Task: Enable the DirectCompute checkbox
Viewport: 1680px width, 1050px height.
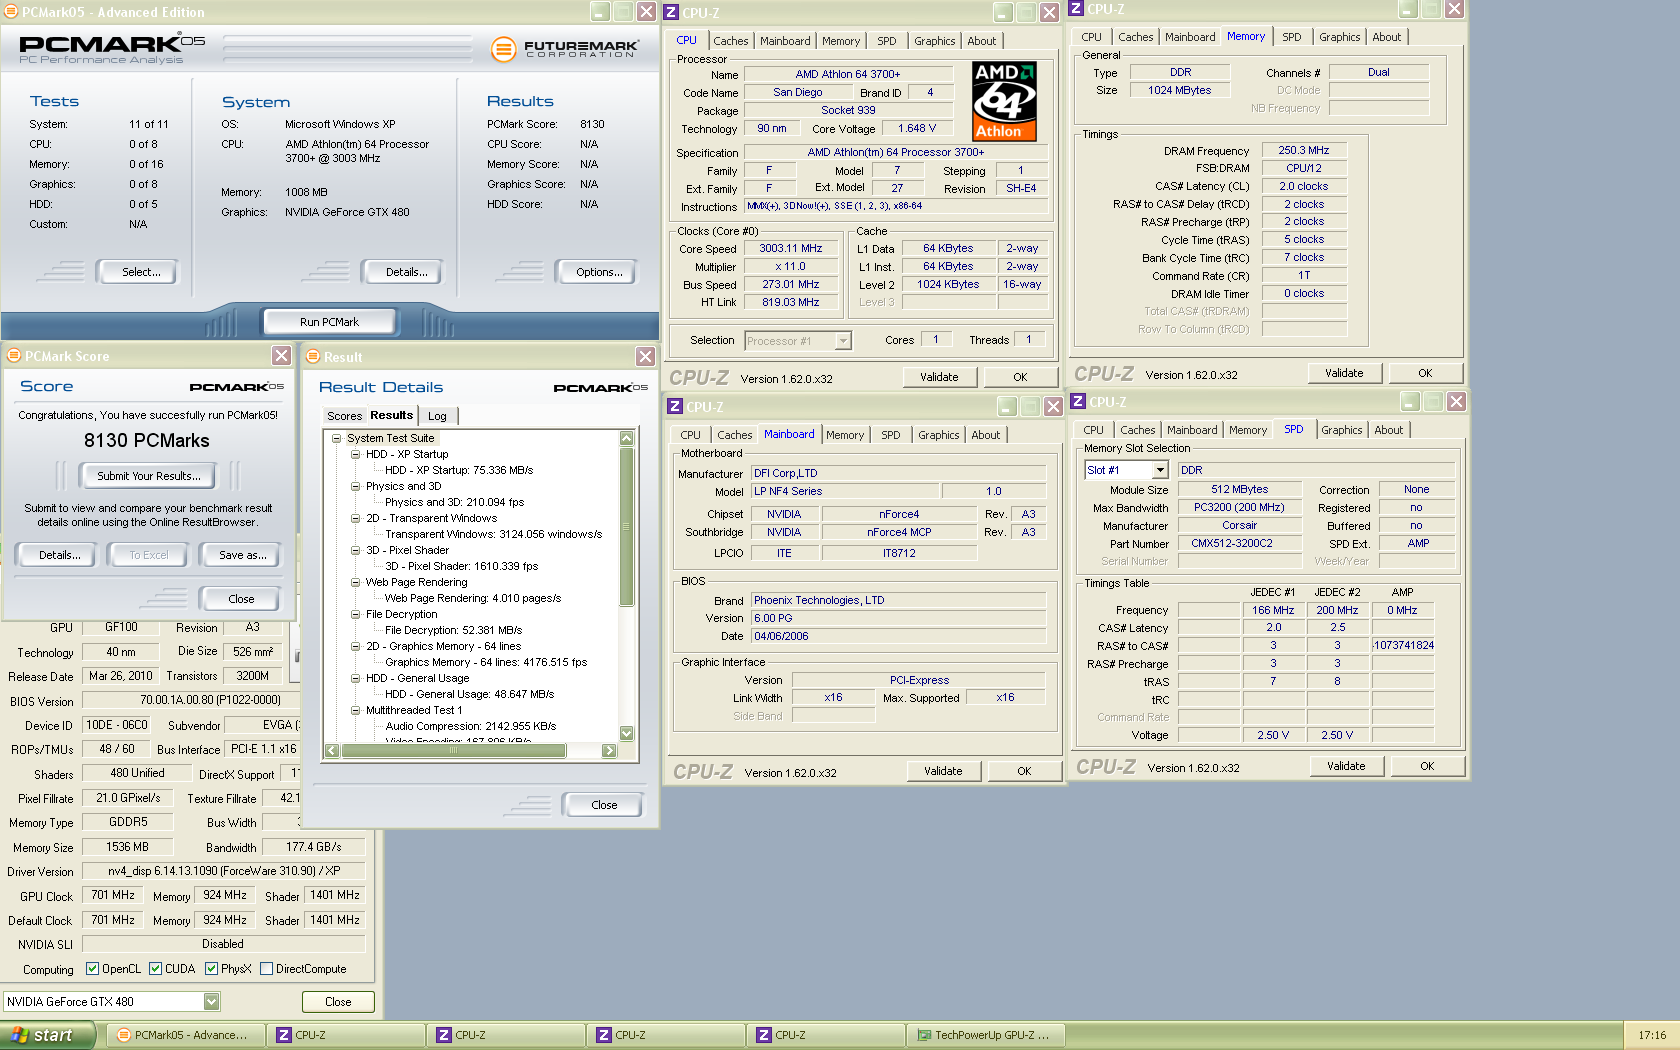Action: 267,968
